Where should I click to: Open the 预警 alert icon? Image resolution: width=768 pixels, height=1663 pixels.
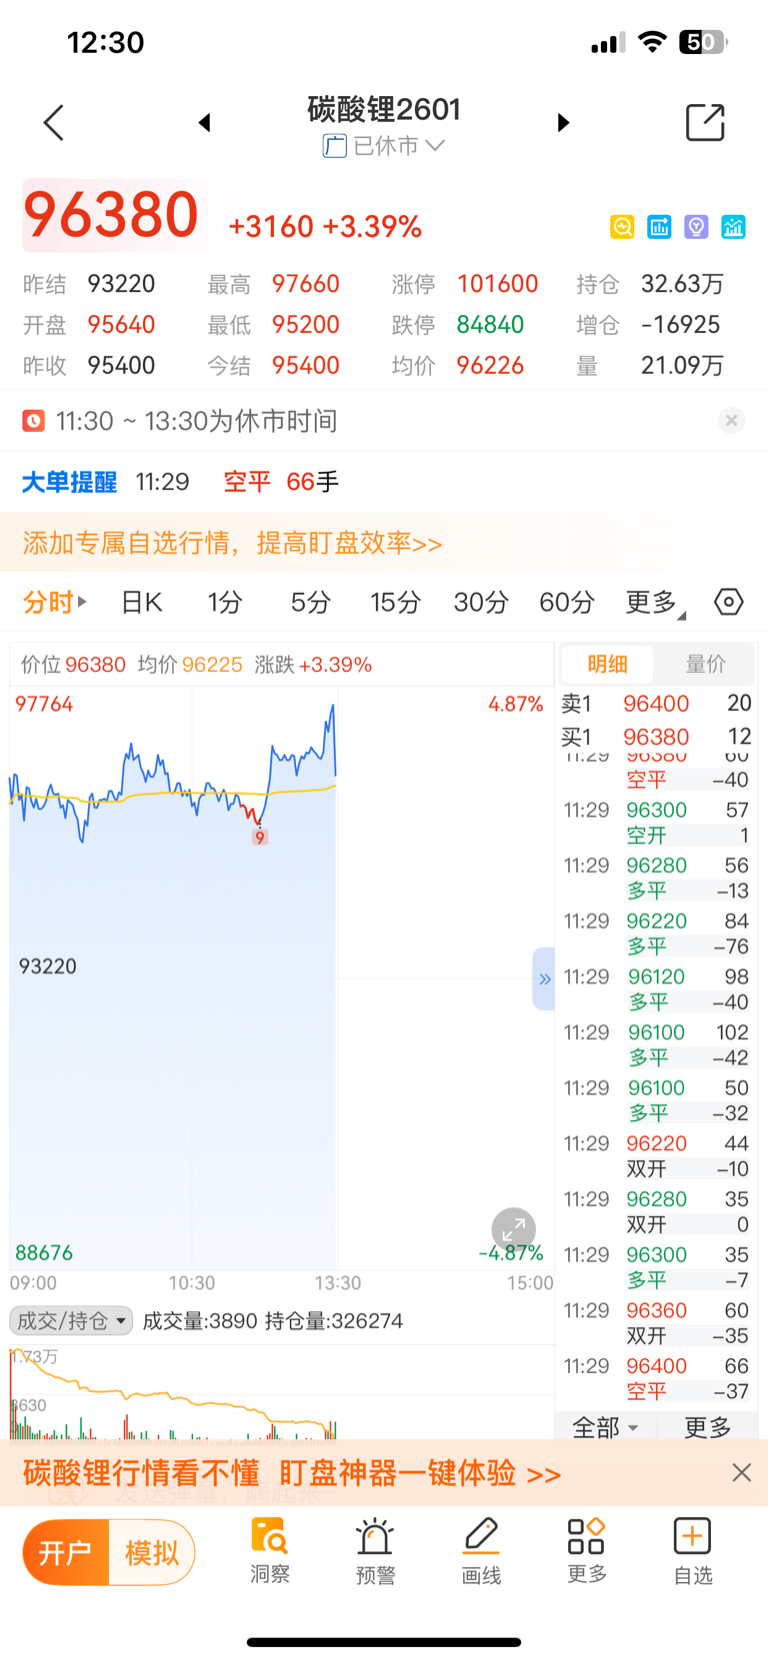click(376, 1550)
